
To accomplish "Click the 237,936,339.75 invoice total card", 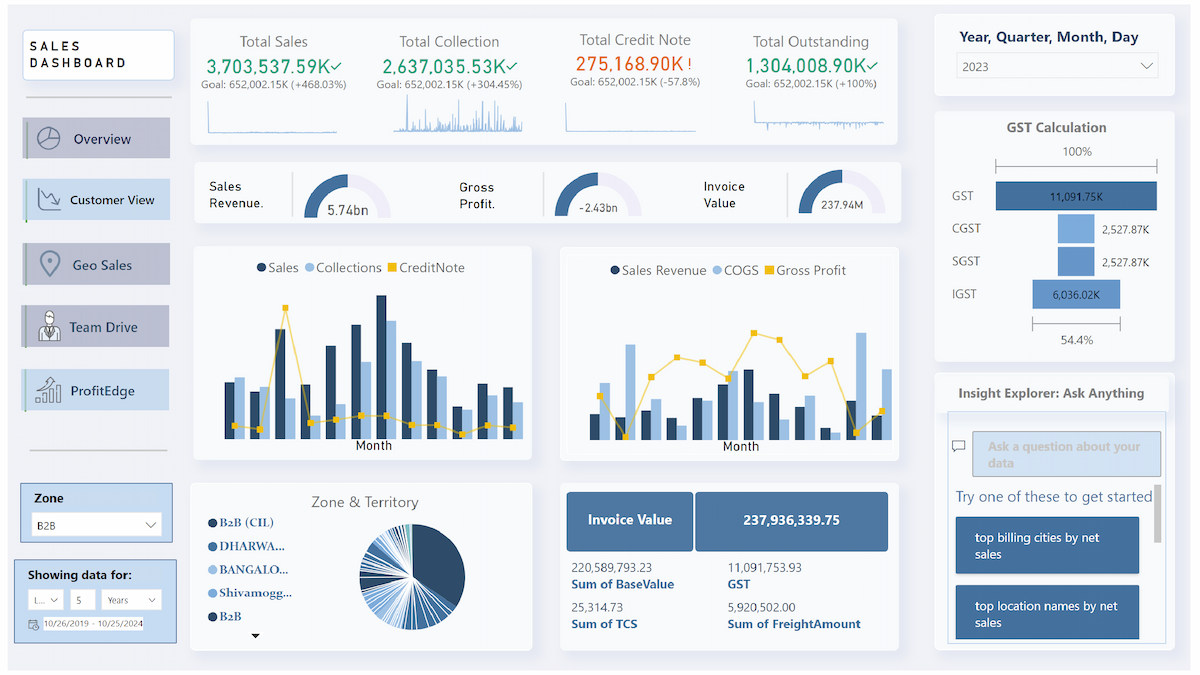I will point(791,521).
